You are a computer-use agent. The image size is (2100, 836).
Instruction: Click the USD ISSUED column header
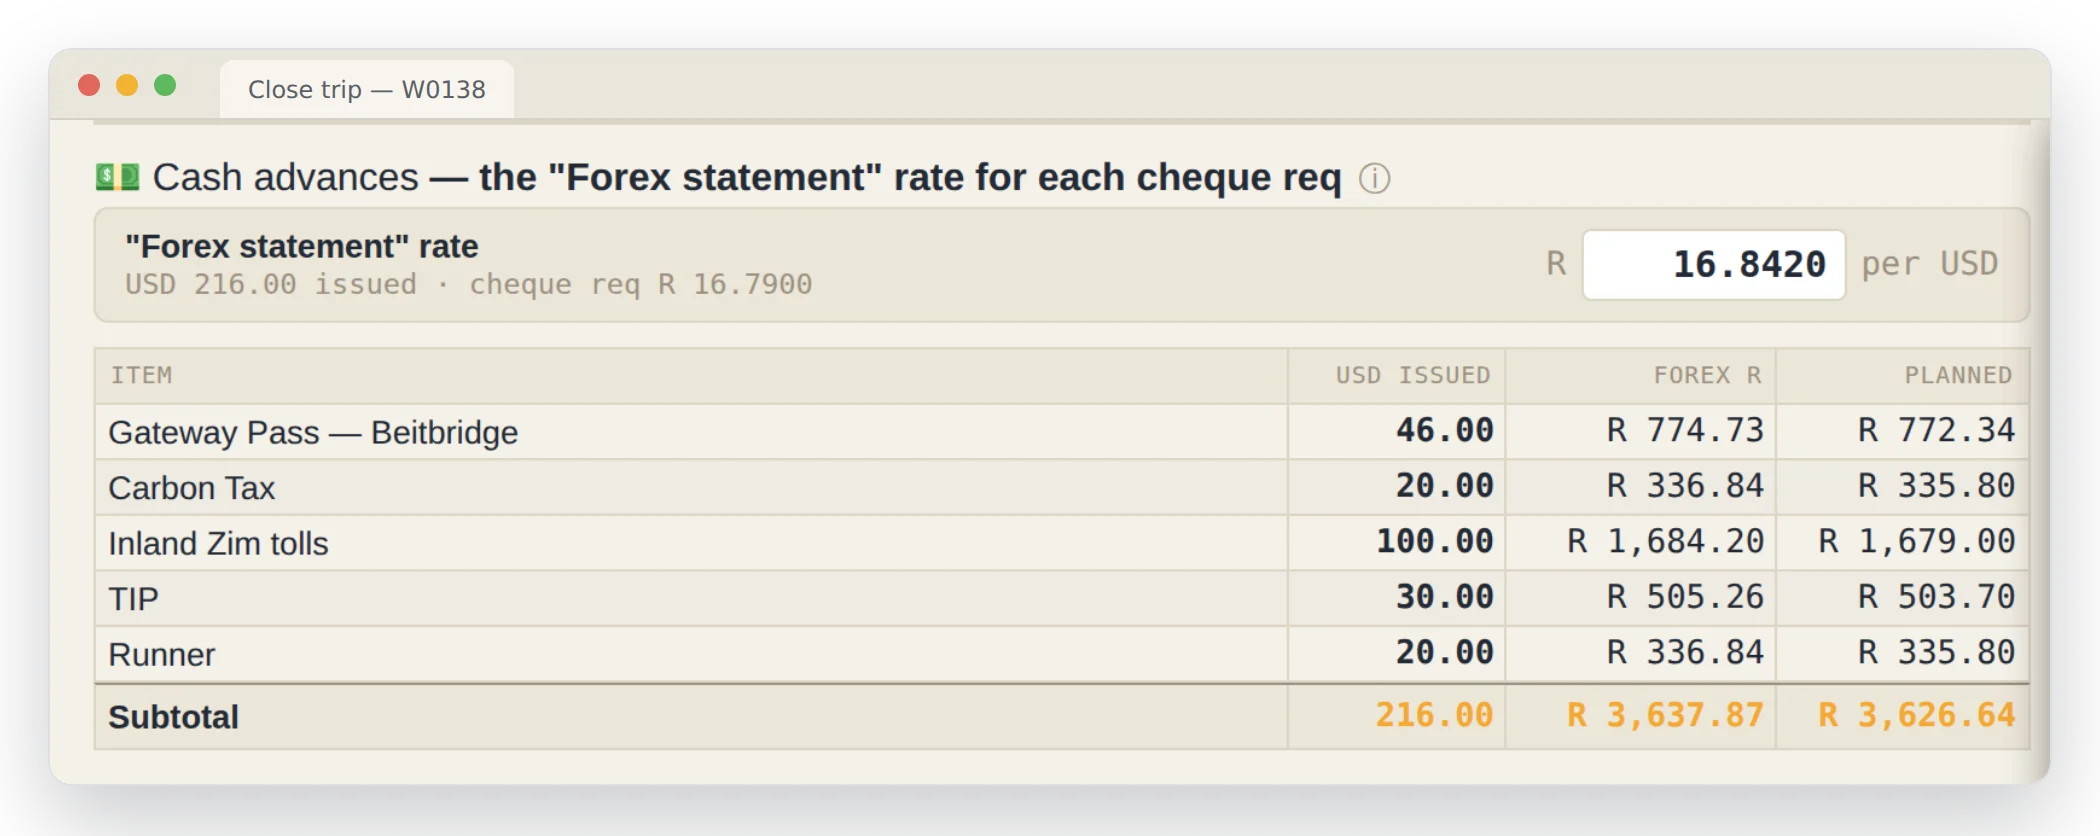(1412, 375)
